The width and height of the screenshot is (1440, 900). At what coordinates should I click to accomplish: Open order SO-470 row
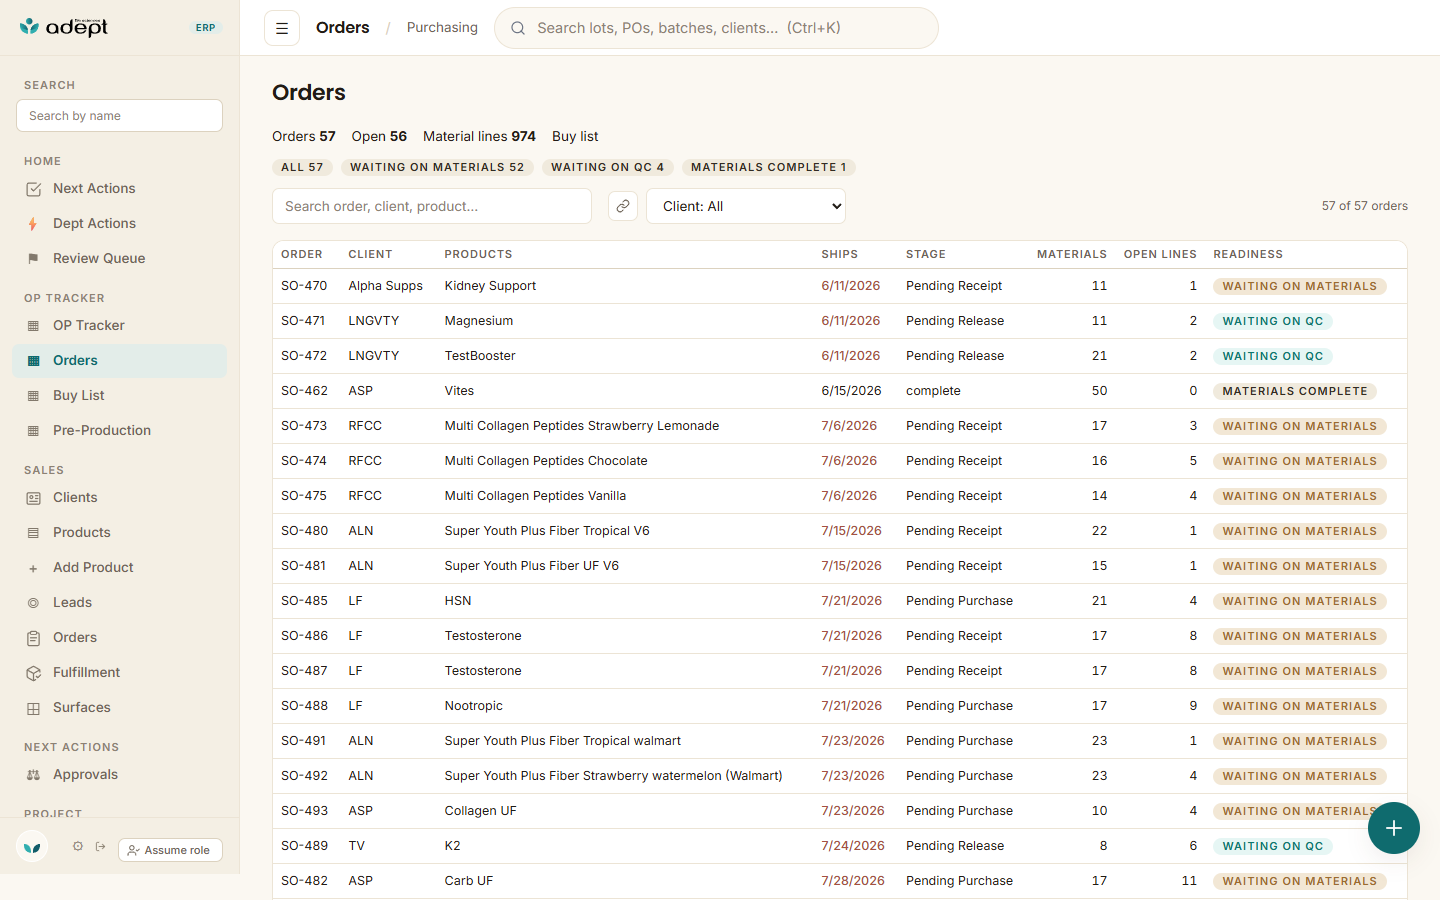(840, 286)
